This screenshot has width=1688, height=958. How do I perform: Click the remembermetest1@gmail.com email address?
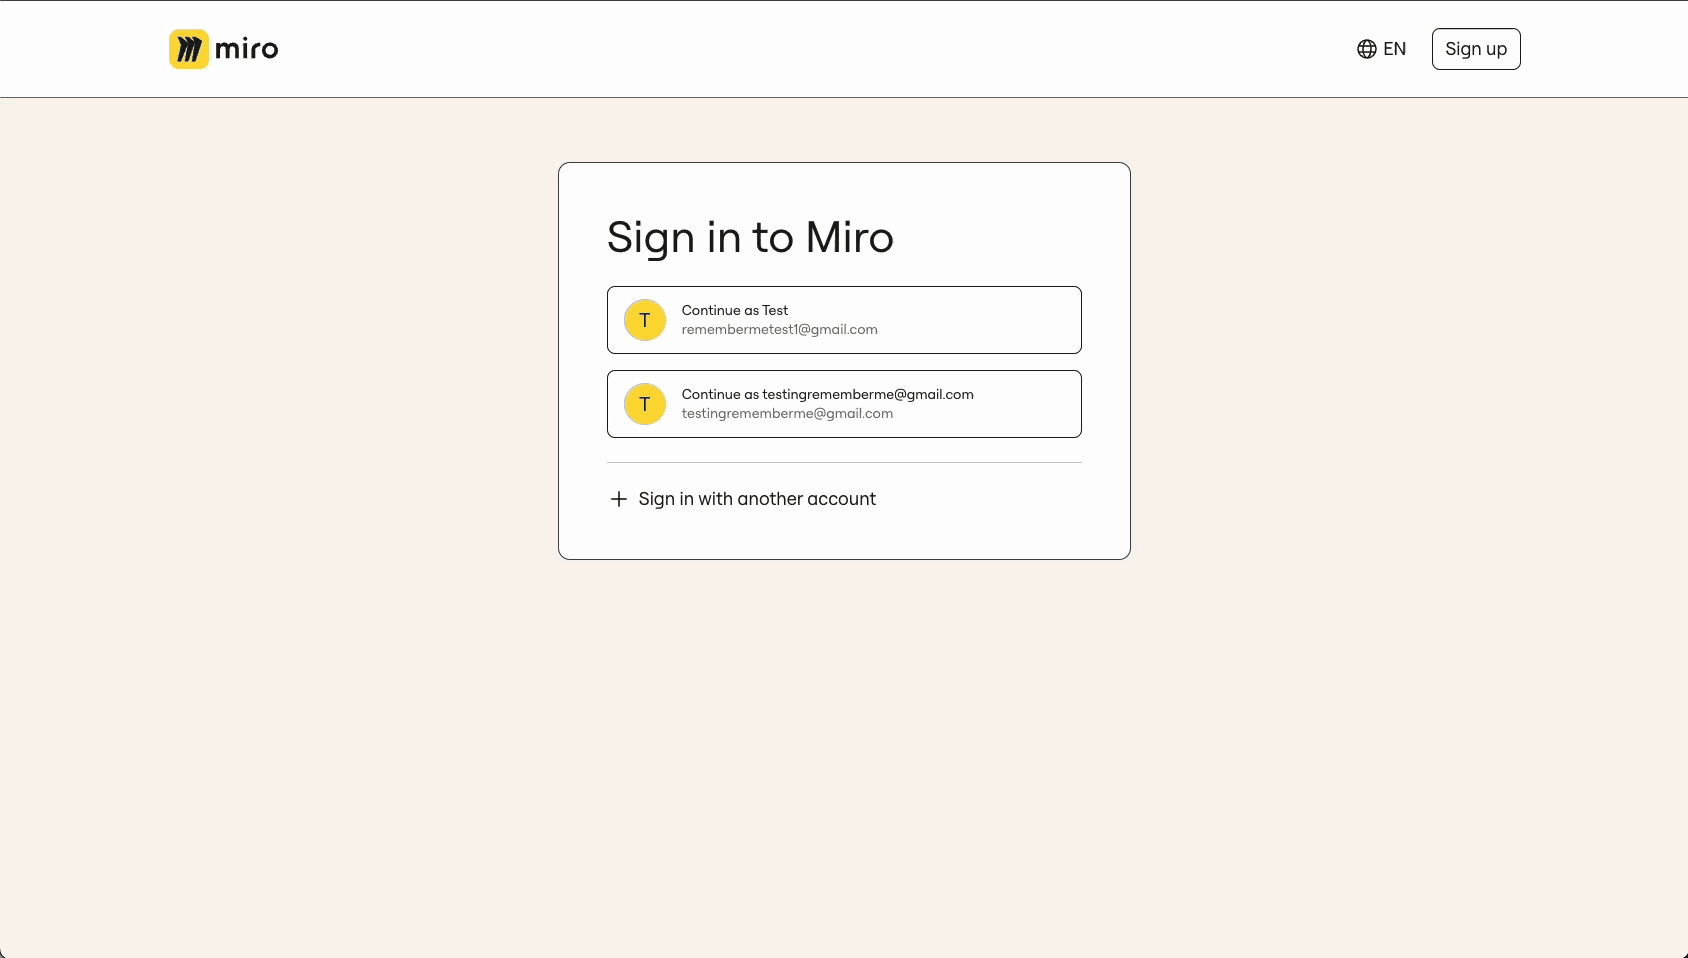click(779, 330)
